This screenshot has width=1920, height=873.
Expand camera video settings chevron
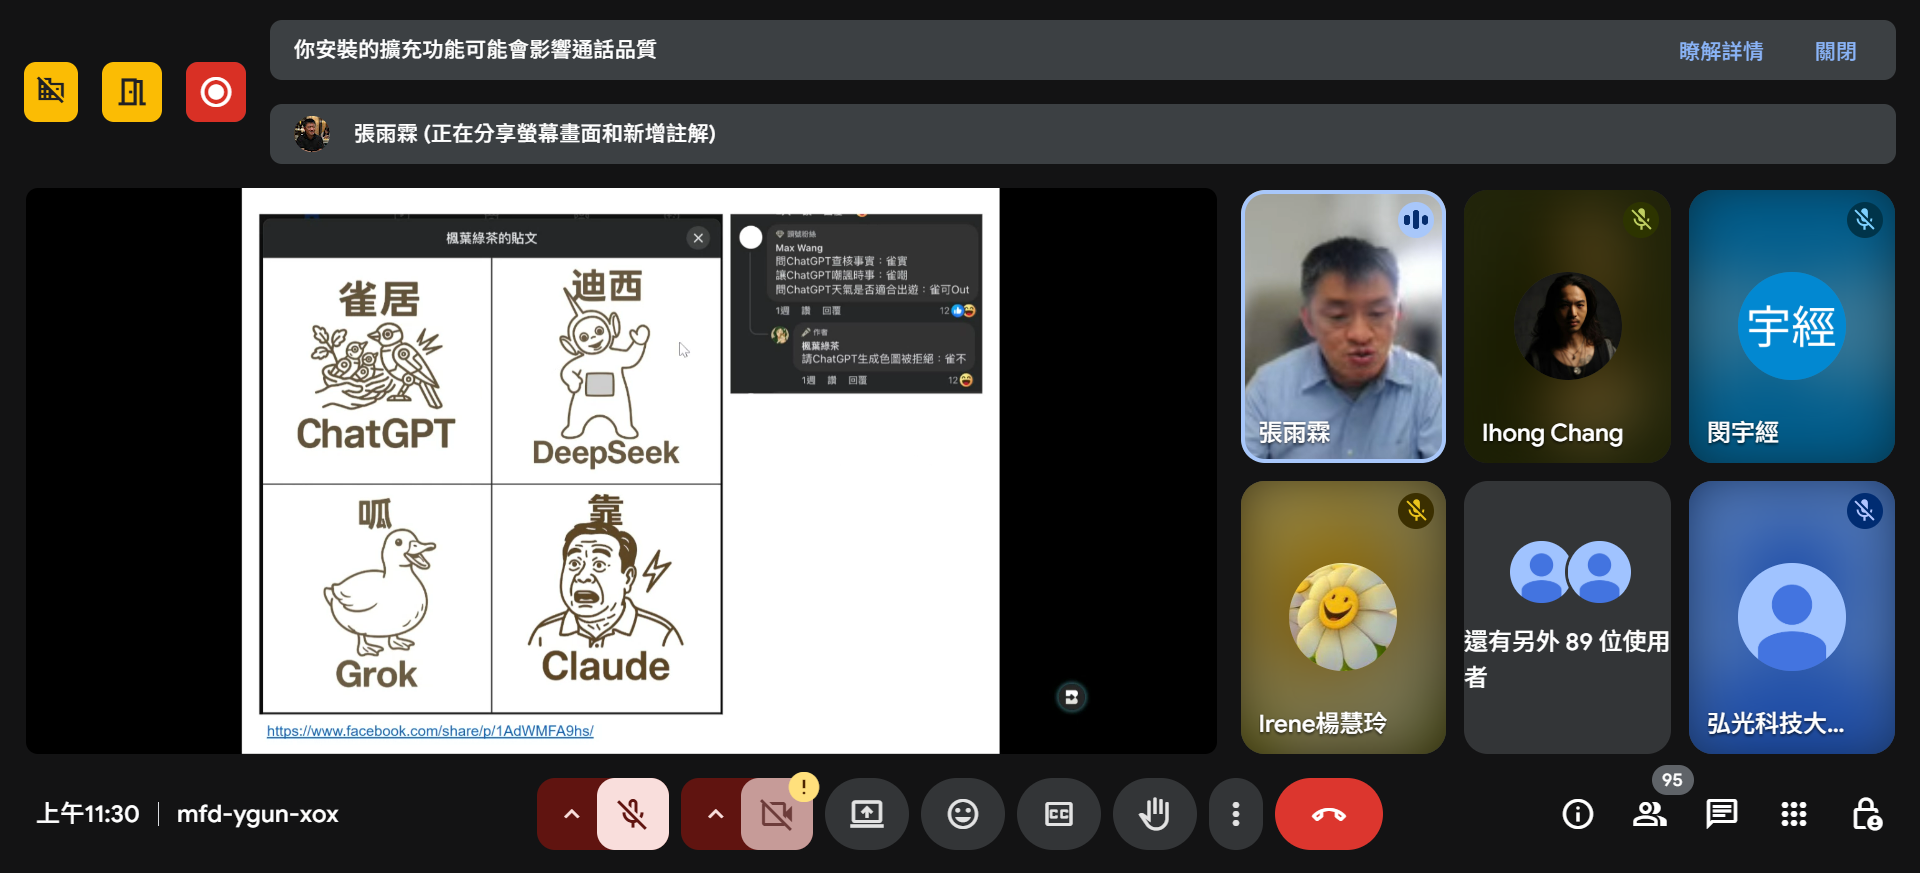pyautogui.click(x=715, y=814)
